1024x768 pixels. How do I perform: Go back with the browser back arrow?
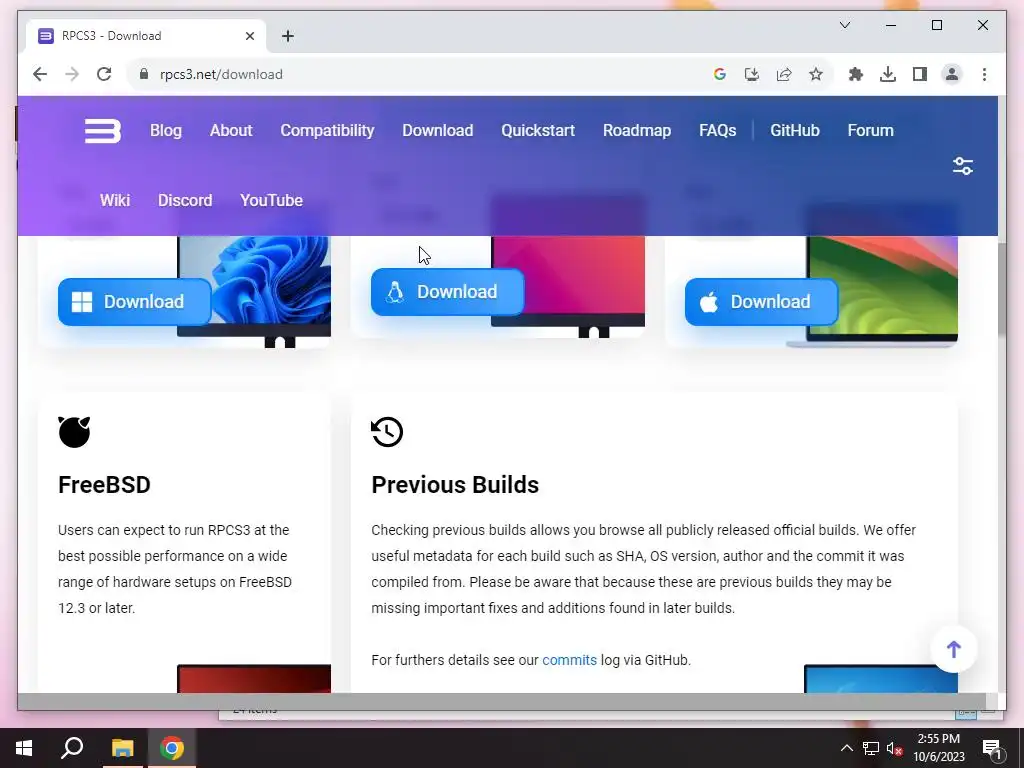40,74
